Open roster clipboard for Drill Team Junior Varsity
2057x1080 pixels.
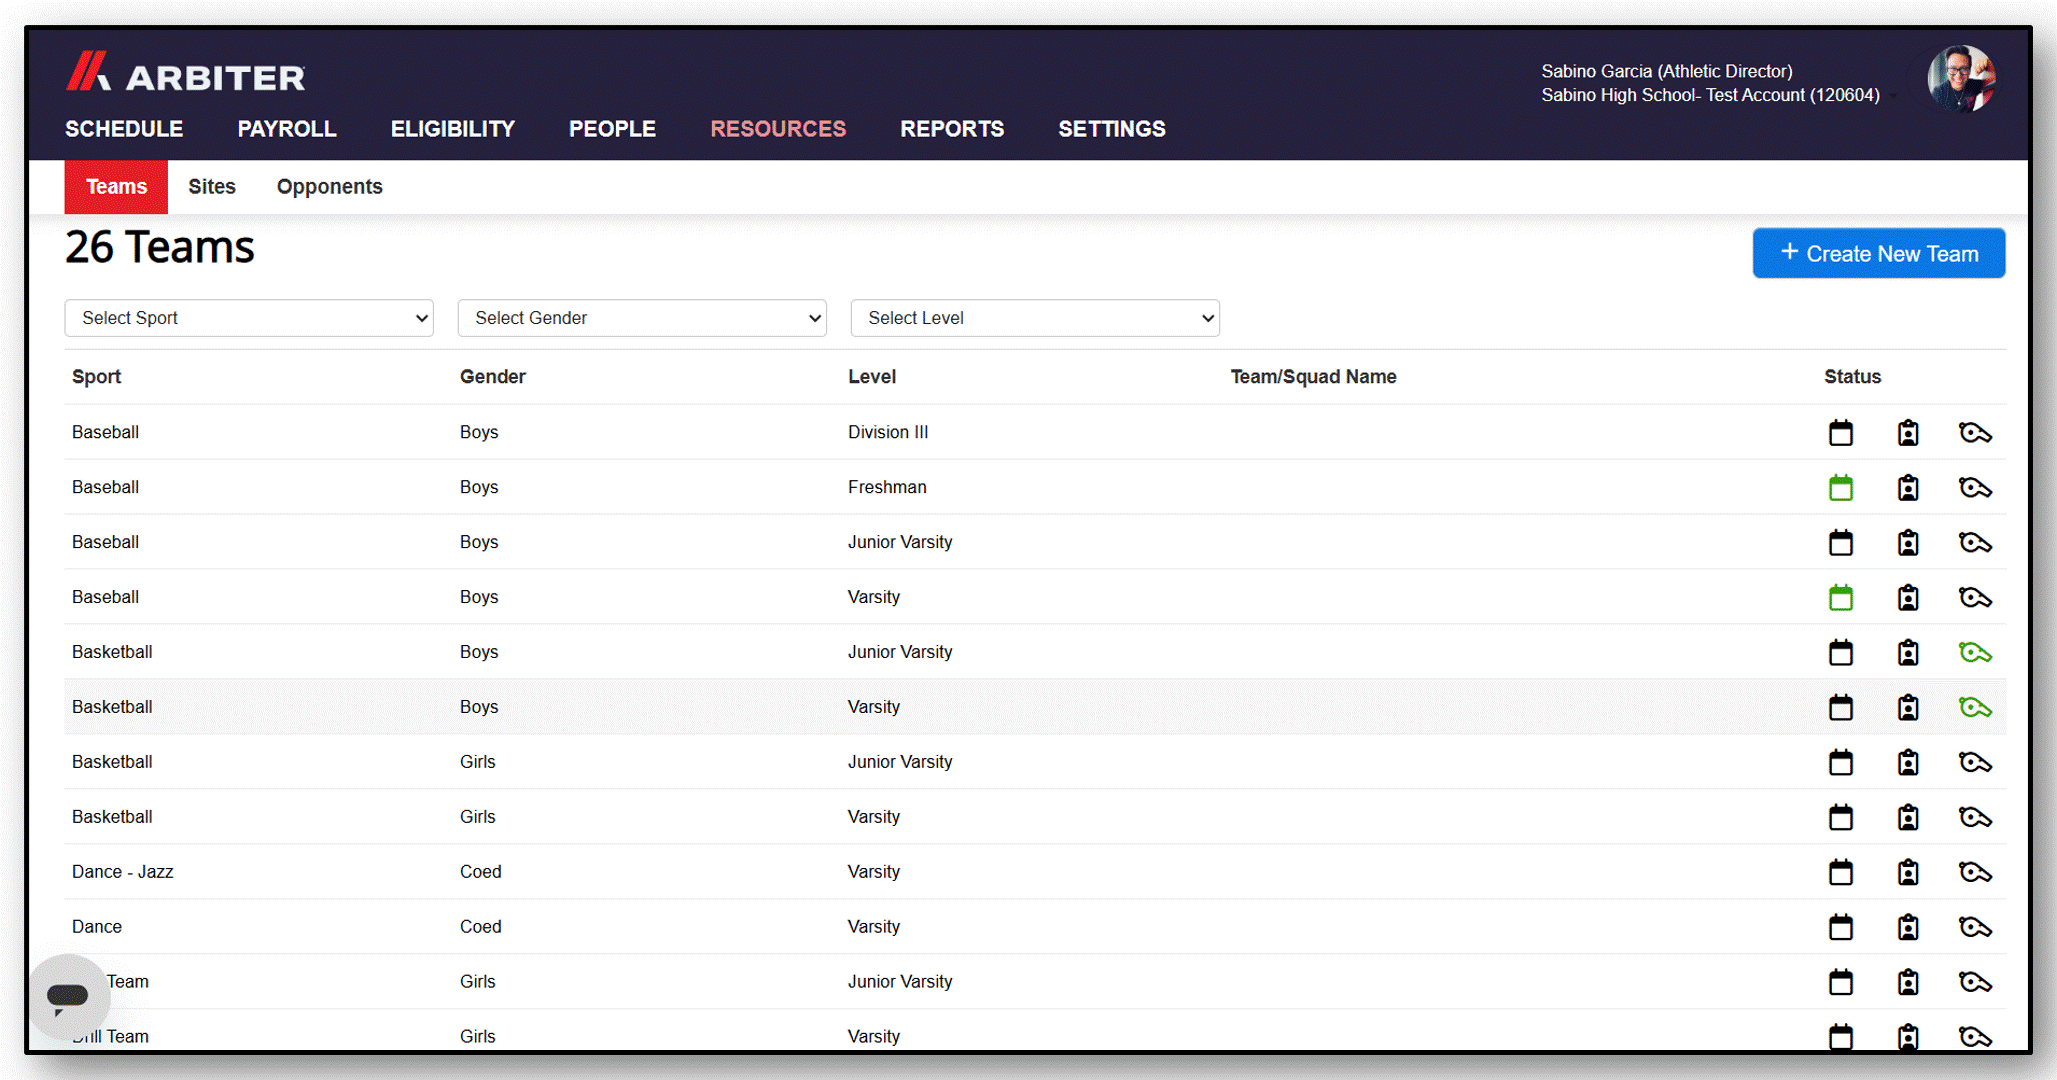pos(1908,982)
